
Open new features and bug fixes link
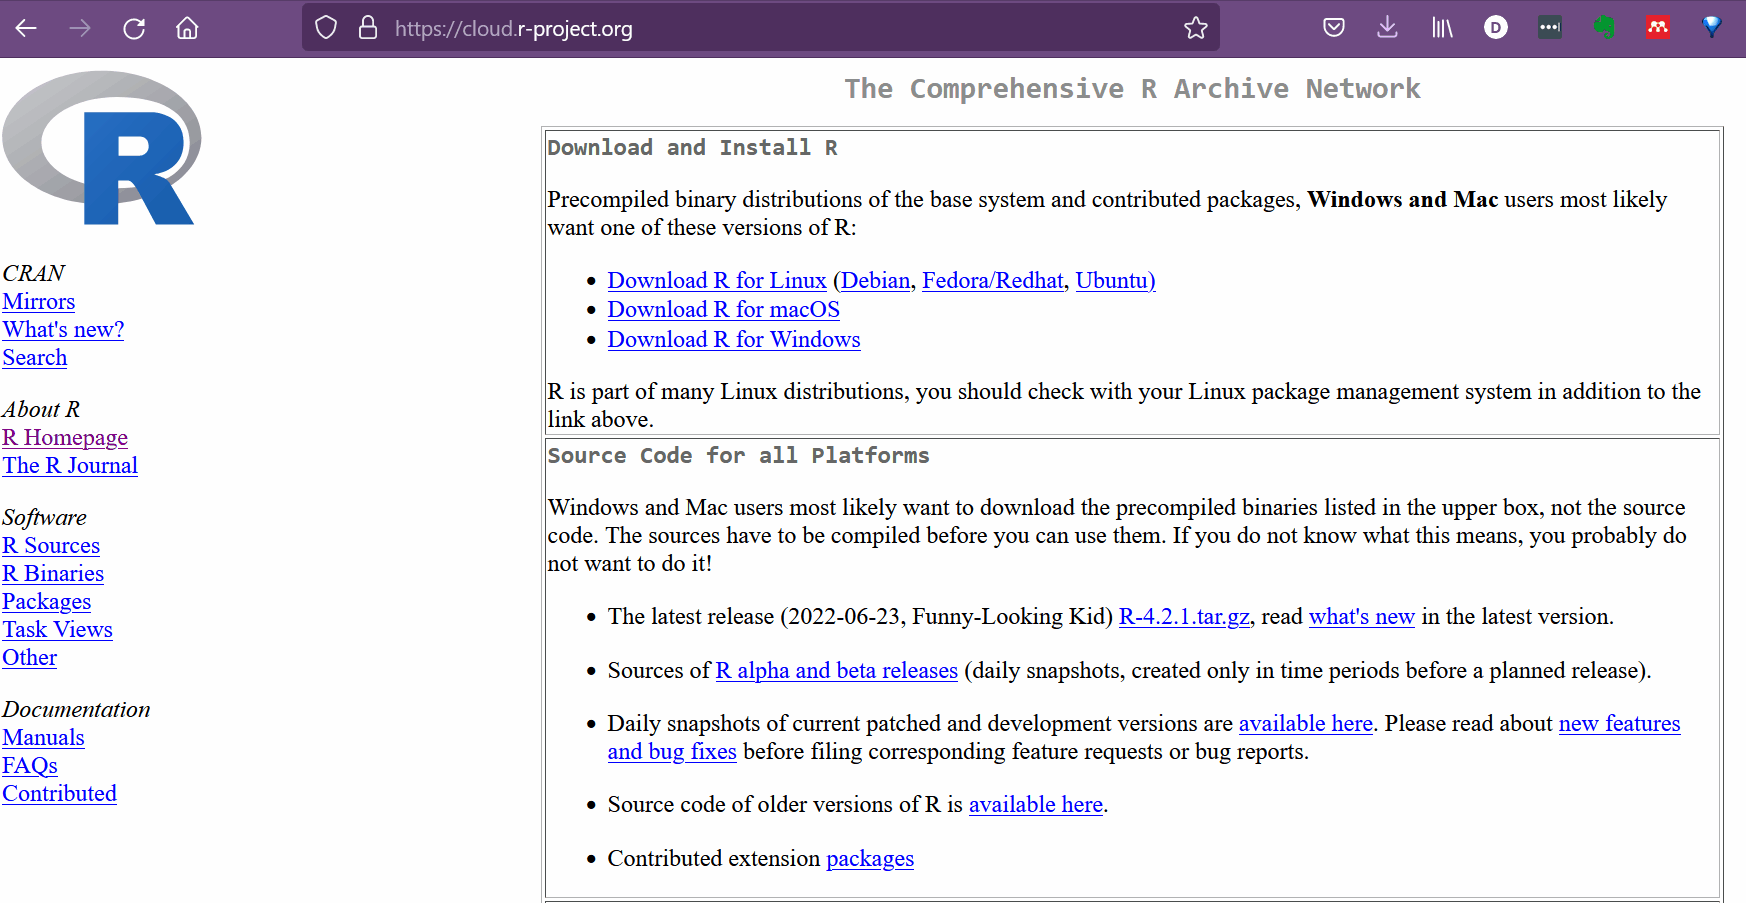click(x=1620, y=724)
